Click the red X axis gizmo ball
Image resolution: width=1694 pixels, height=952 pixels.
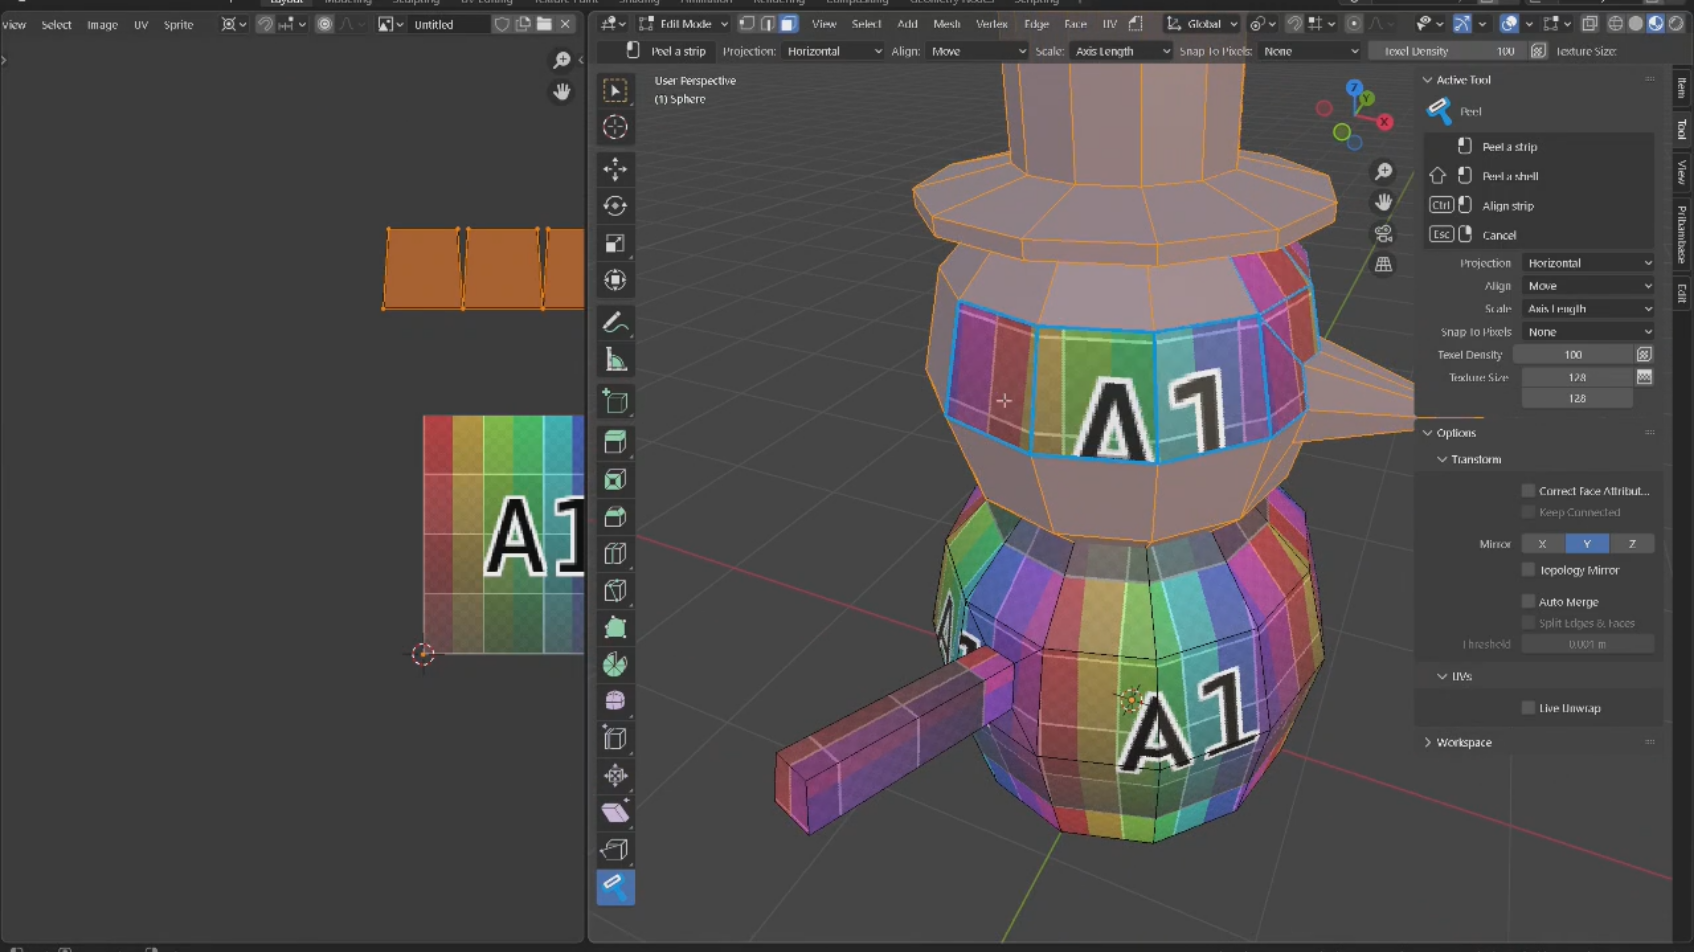pyautogui.click(x=1384, y=122)
